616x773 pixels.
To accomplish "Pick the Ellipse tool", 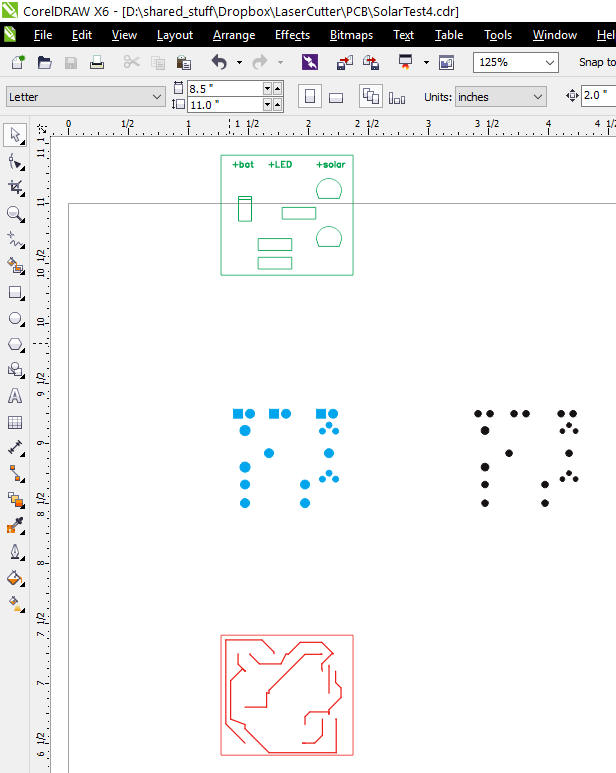I will (x=15, y=318).
